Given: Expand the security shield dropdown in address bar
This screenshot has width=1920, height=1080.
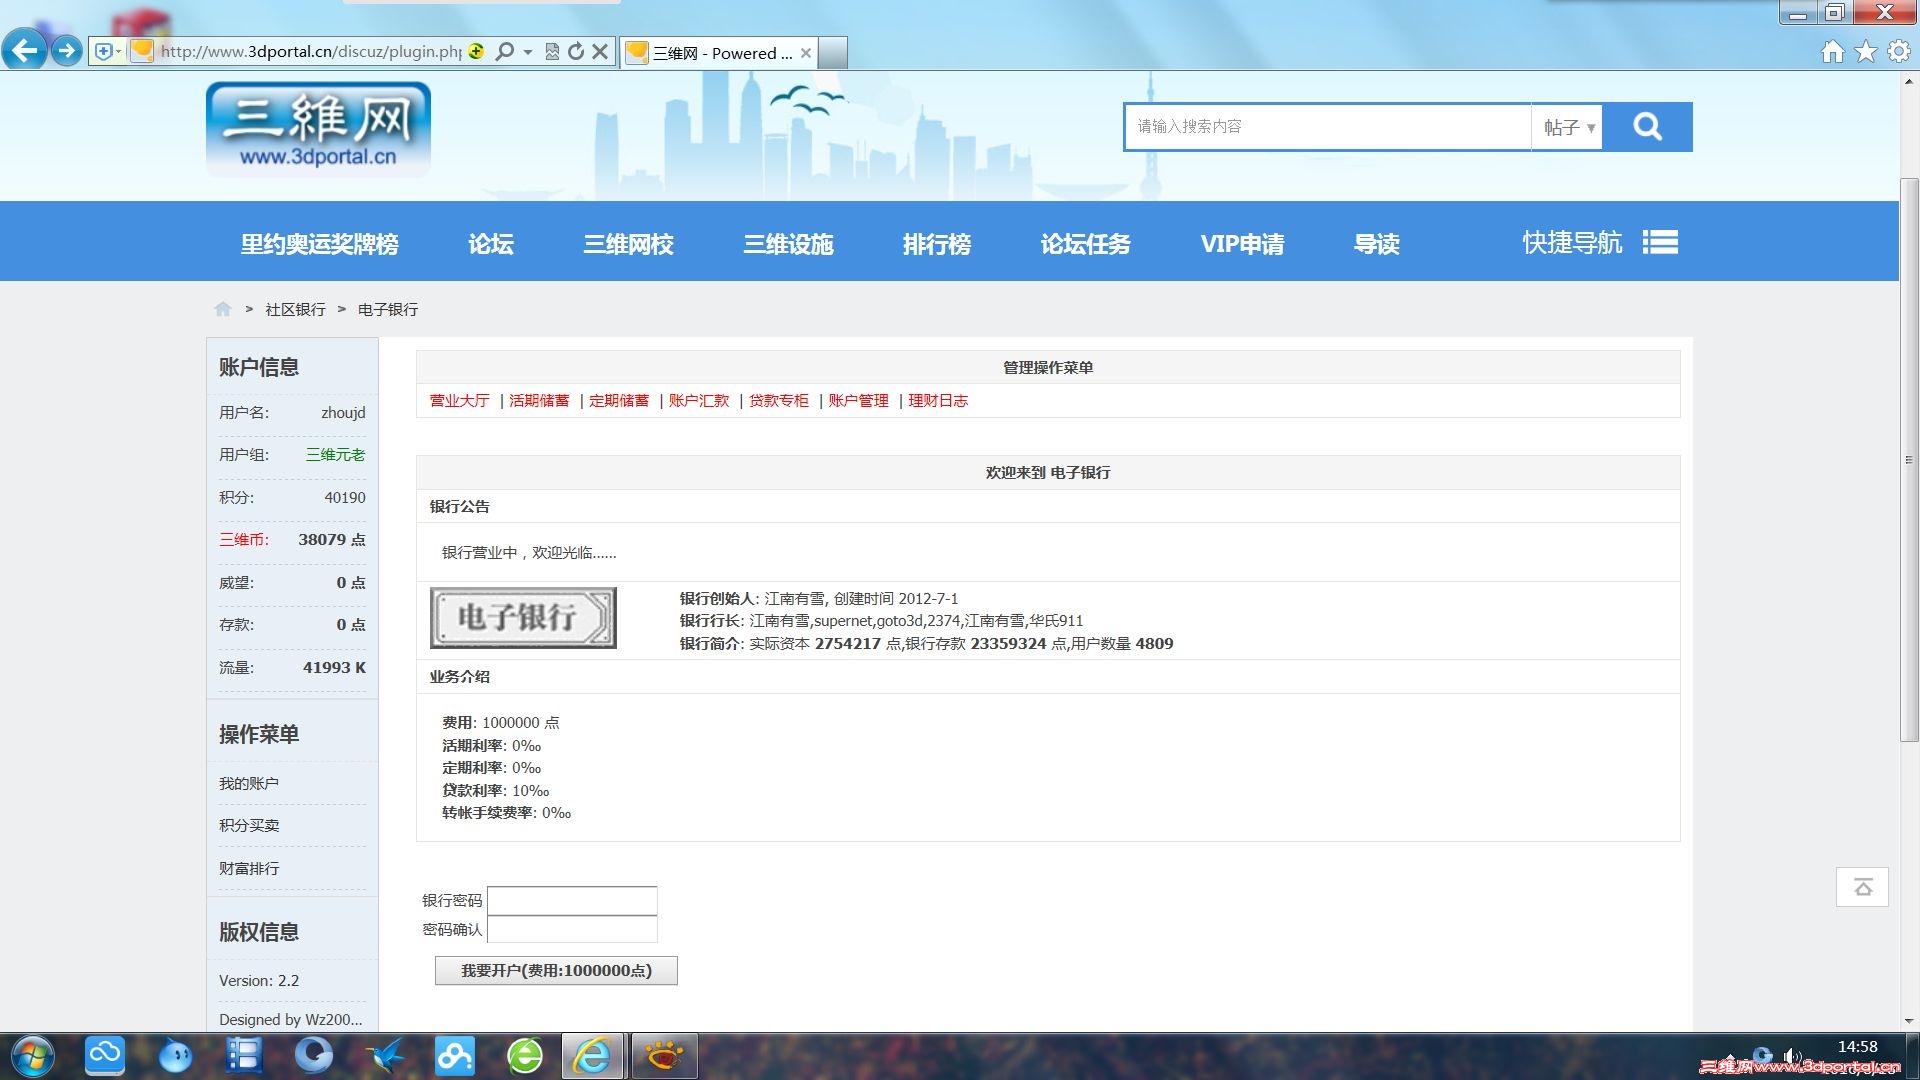Looking at the screenshot, I should point(118,51).
